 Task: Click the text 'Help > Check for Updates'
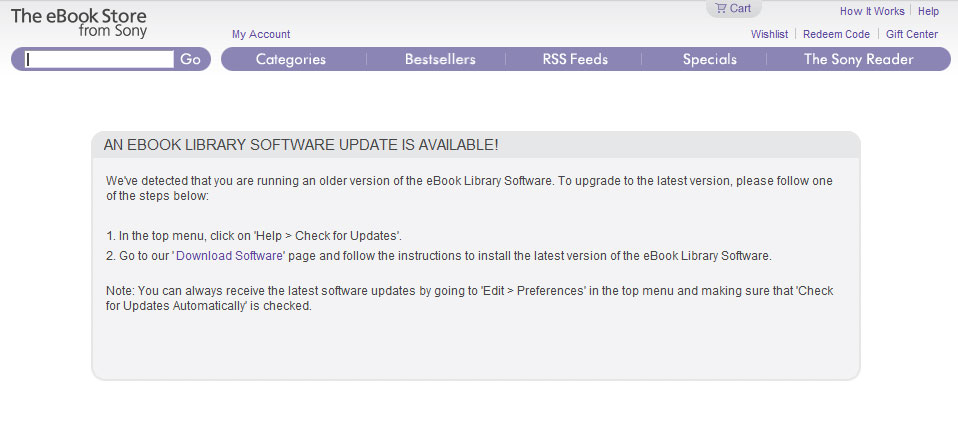point(327,236)
